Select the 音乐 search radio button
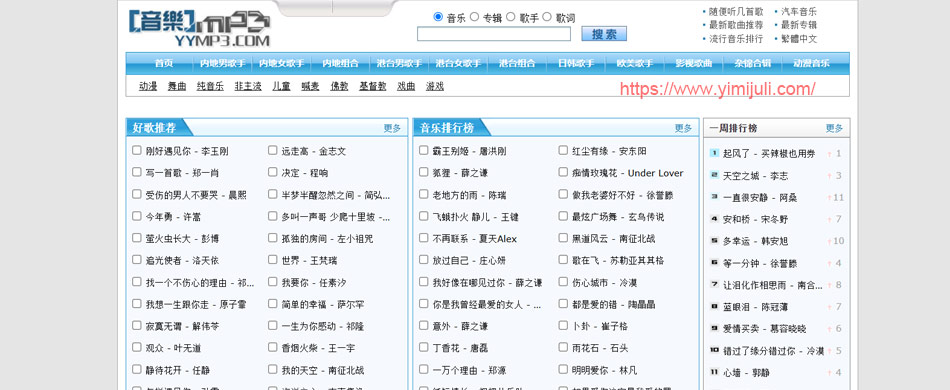Image resolution: width=950 pixels, height=390 pixels. [438, 17]
